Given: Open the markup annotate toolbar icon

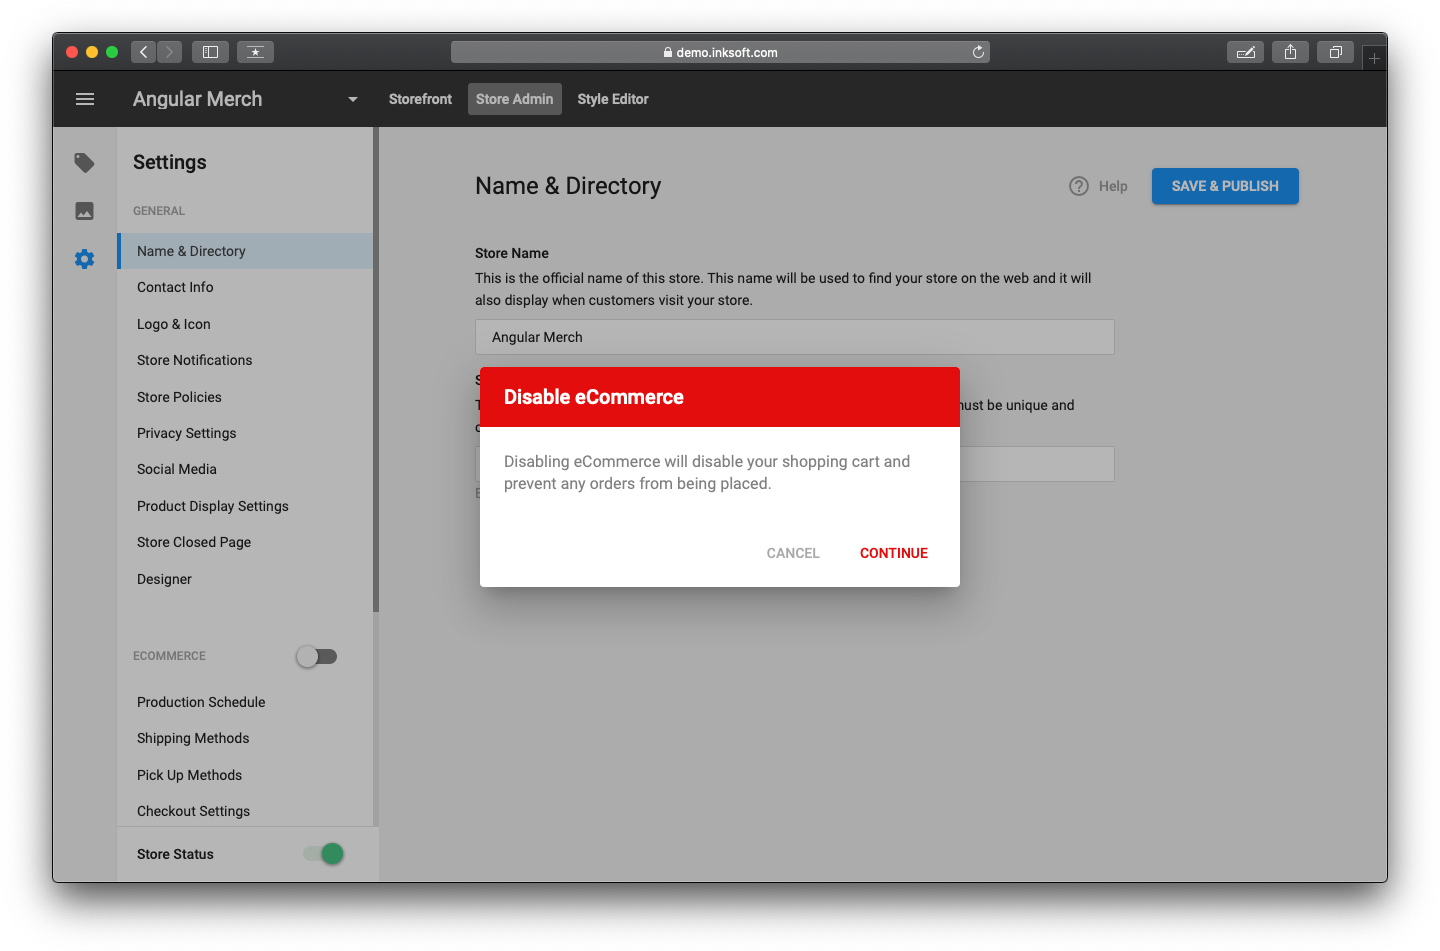Looking at the screenshot, I should click(x=1245, y=52).
